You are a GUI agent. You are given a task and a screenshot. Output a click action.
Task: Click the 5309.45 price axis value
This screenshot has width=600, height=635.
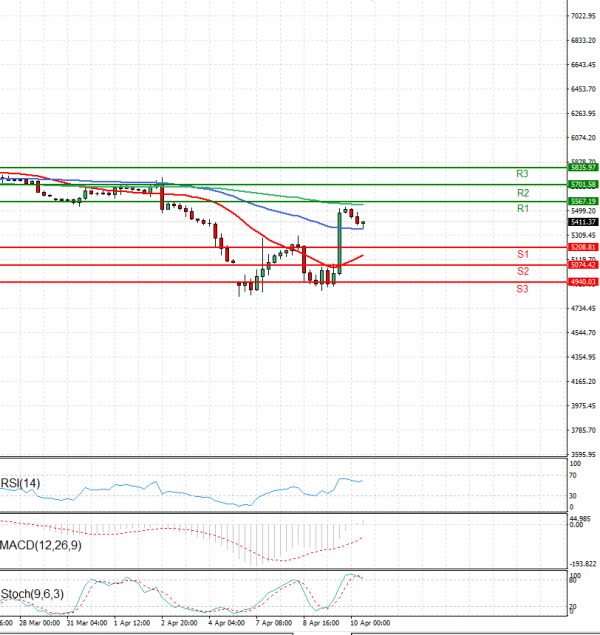coord(583,235)
